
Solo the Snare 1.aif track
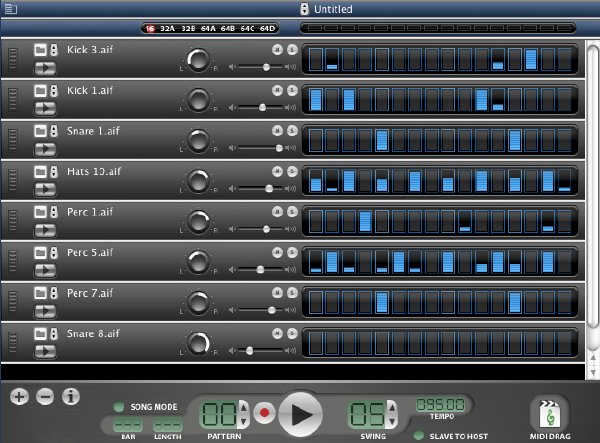292,131
